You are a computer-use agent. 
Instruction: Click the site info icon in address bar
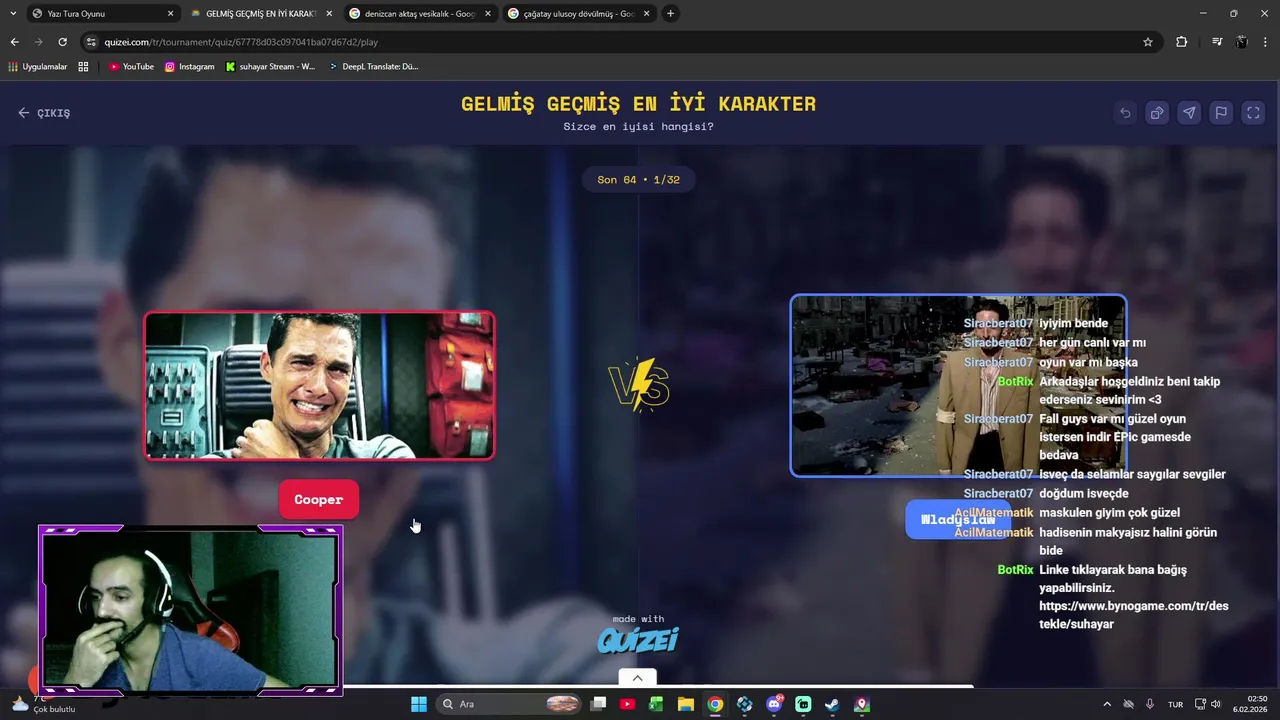91,42
